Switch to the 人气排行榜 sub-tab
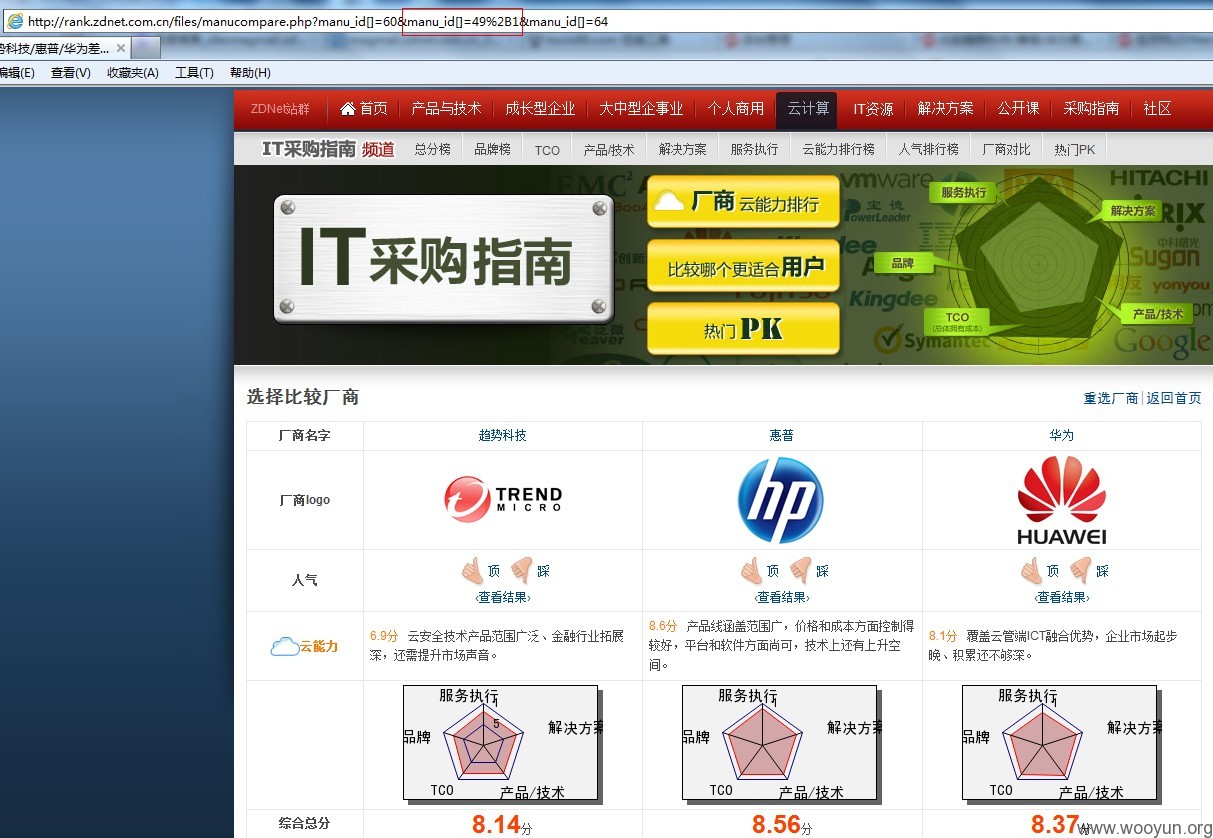 tap(928, 149)
